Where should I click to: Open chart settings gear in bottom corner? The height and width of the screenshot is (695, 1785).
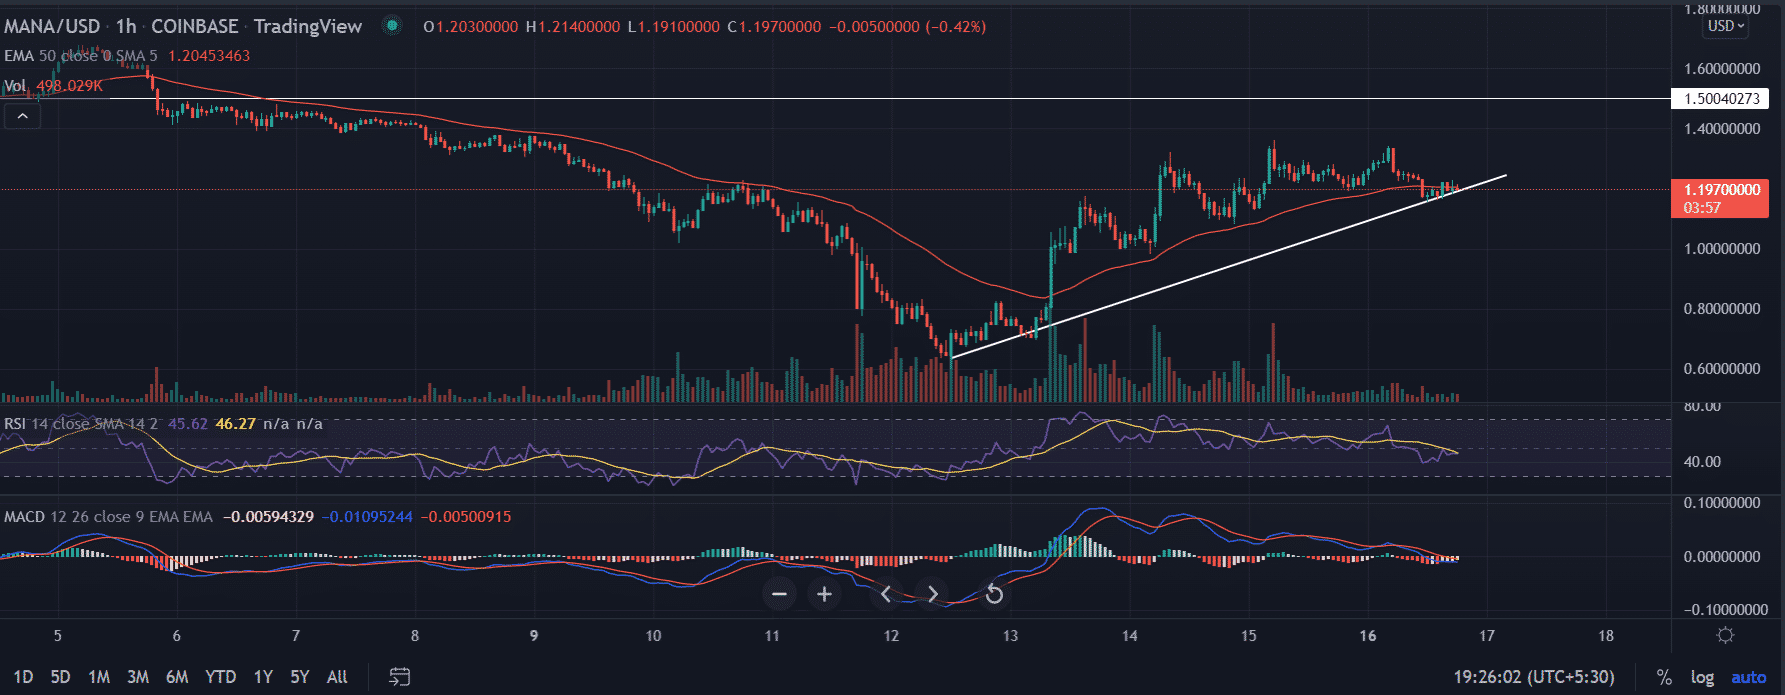1725,635
